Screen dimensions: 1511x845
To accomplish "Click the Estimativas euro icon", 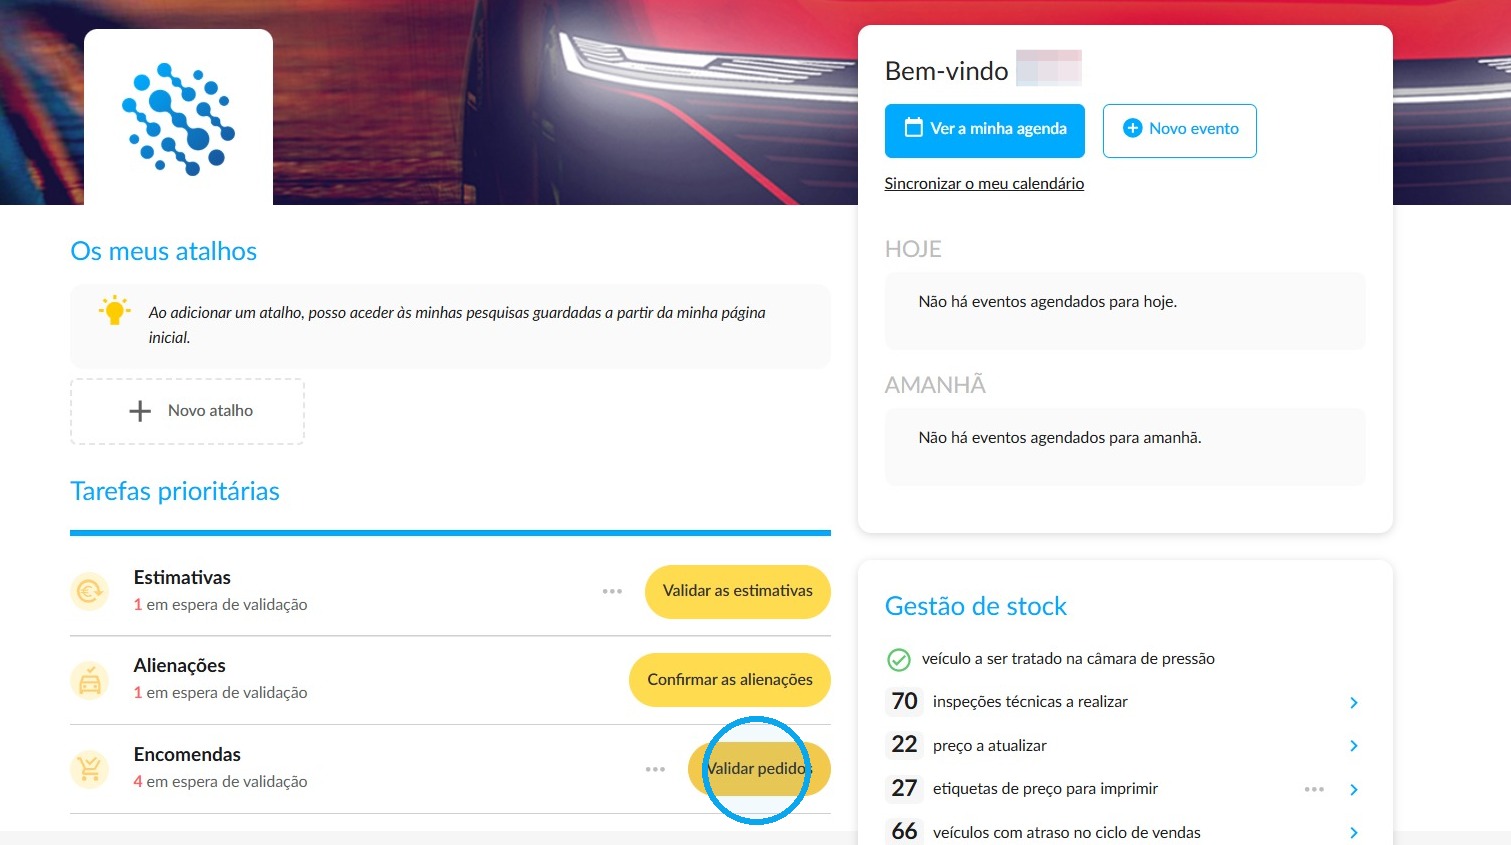I will click(89, 591).
